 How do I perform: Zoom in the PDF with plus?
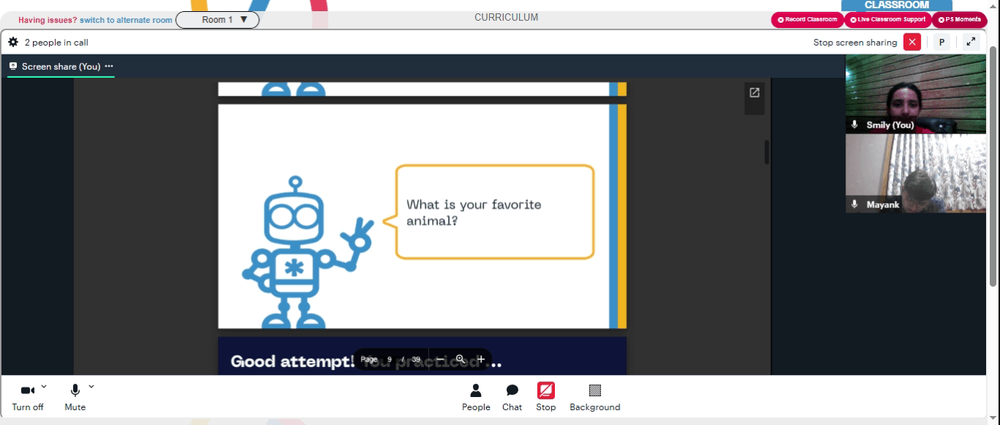click(481, 359)
